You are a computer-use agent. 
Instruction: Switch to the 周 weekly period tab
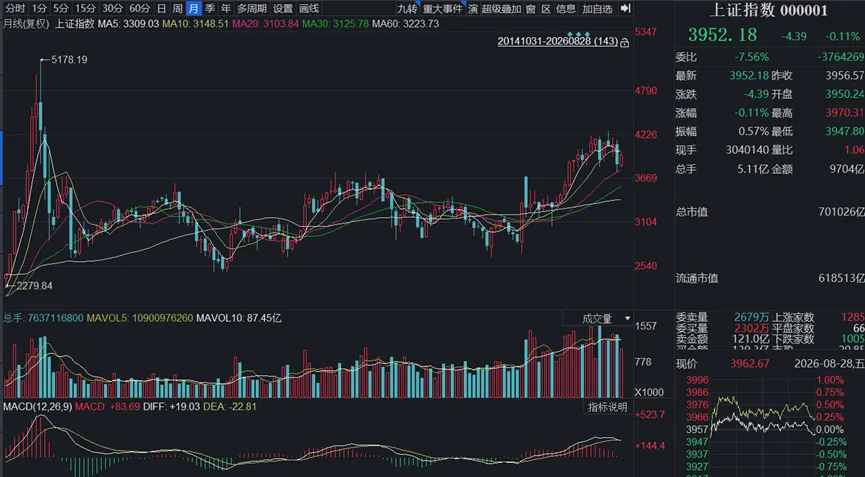coord(177,8)
